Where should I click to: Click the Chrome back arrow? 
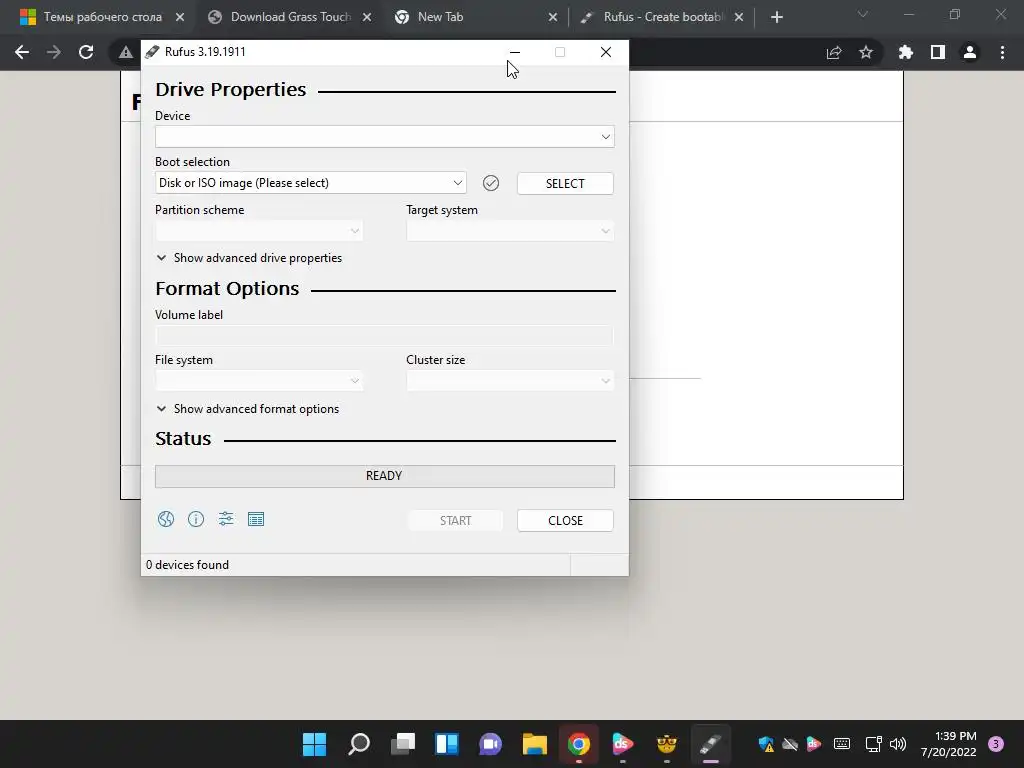[22, 52]
